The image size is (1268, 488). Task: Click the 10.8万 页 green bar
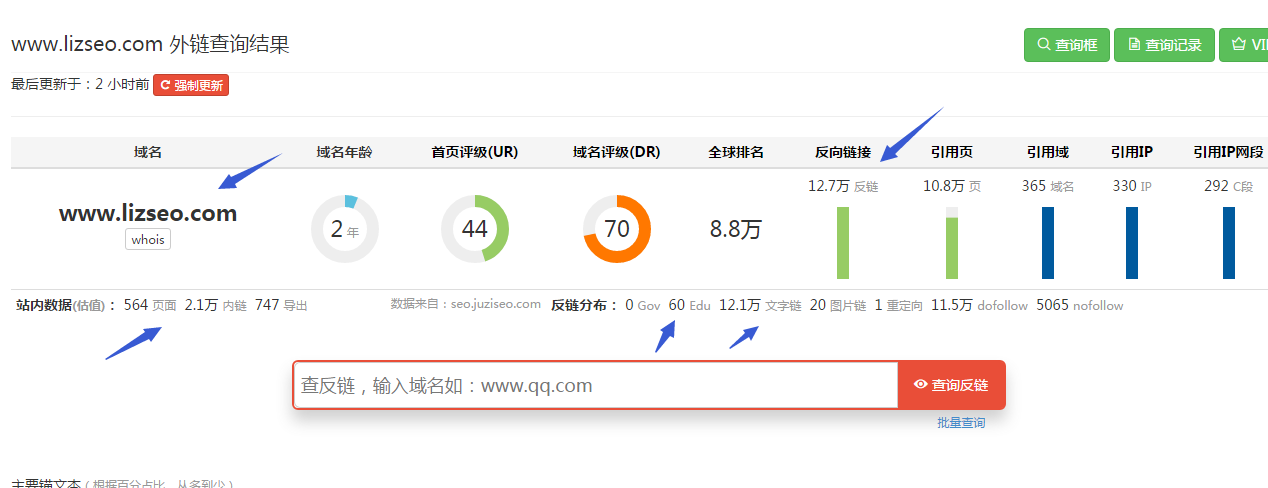coord(952,243)
